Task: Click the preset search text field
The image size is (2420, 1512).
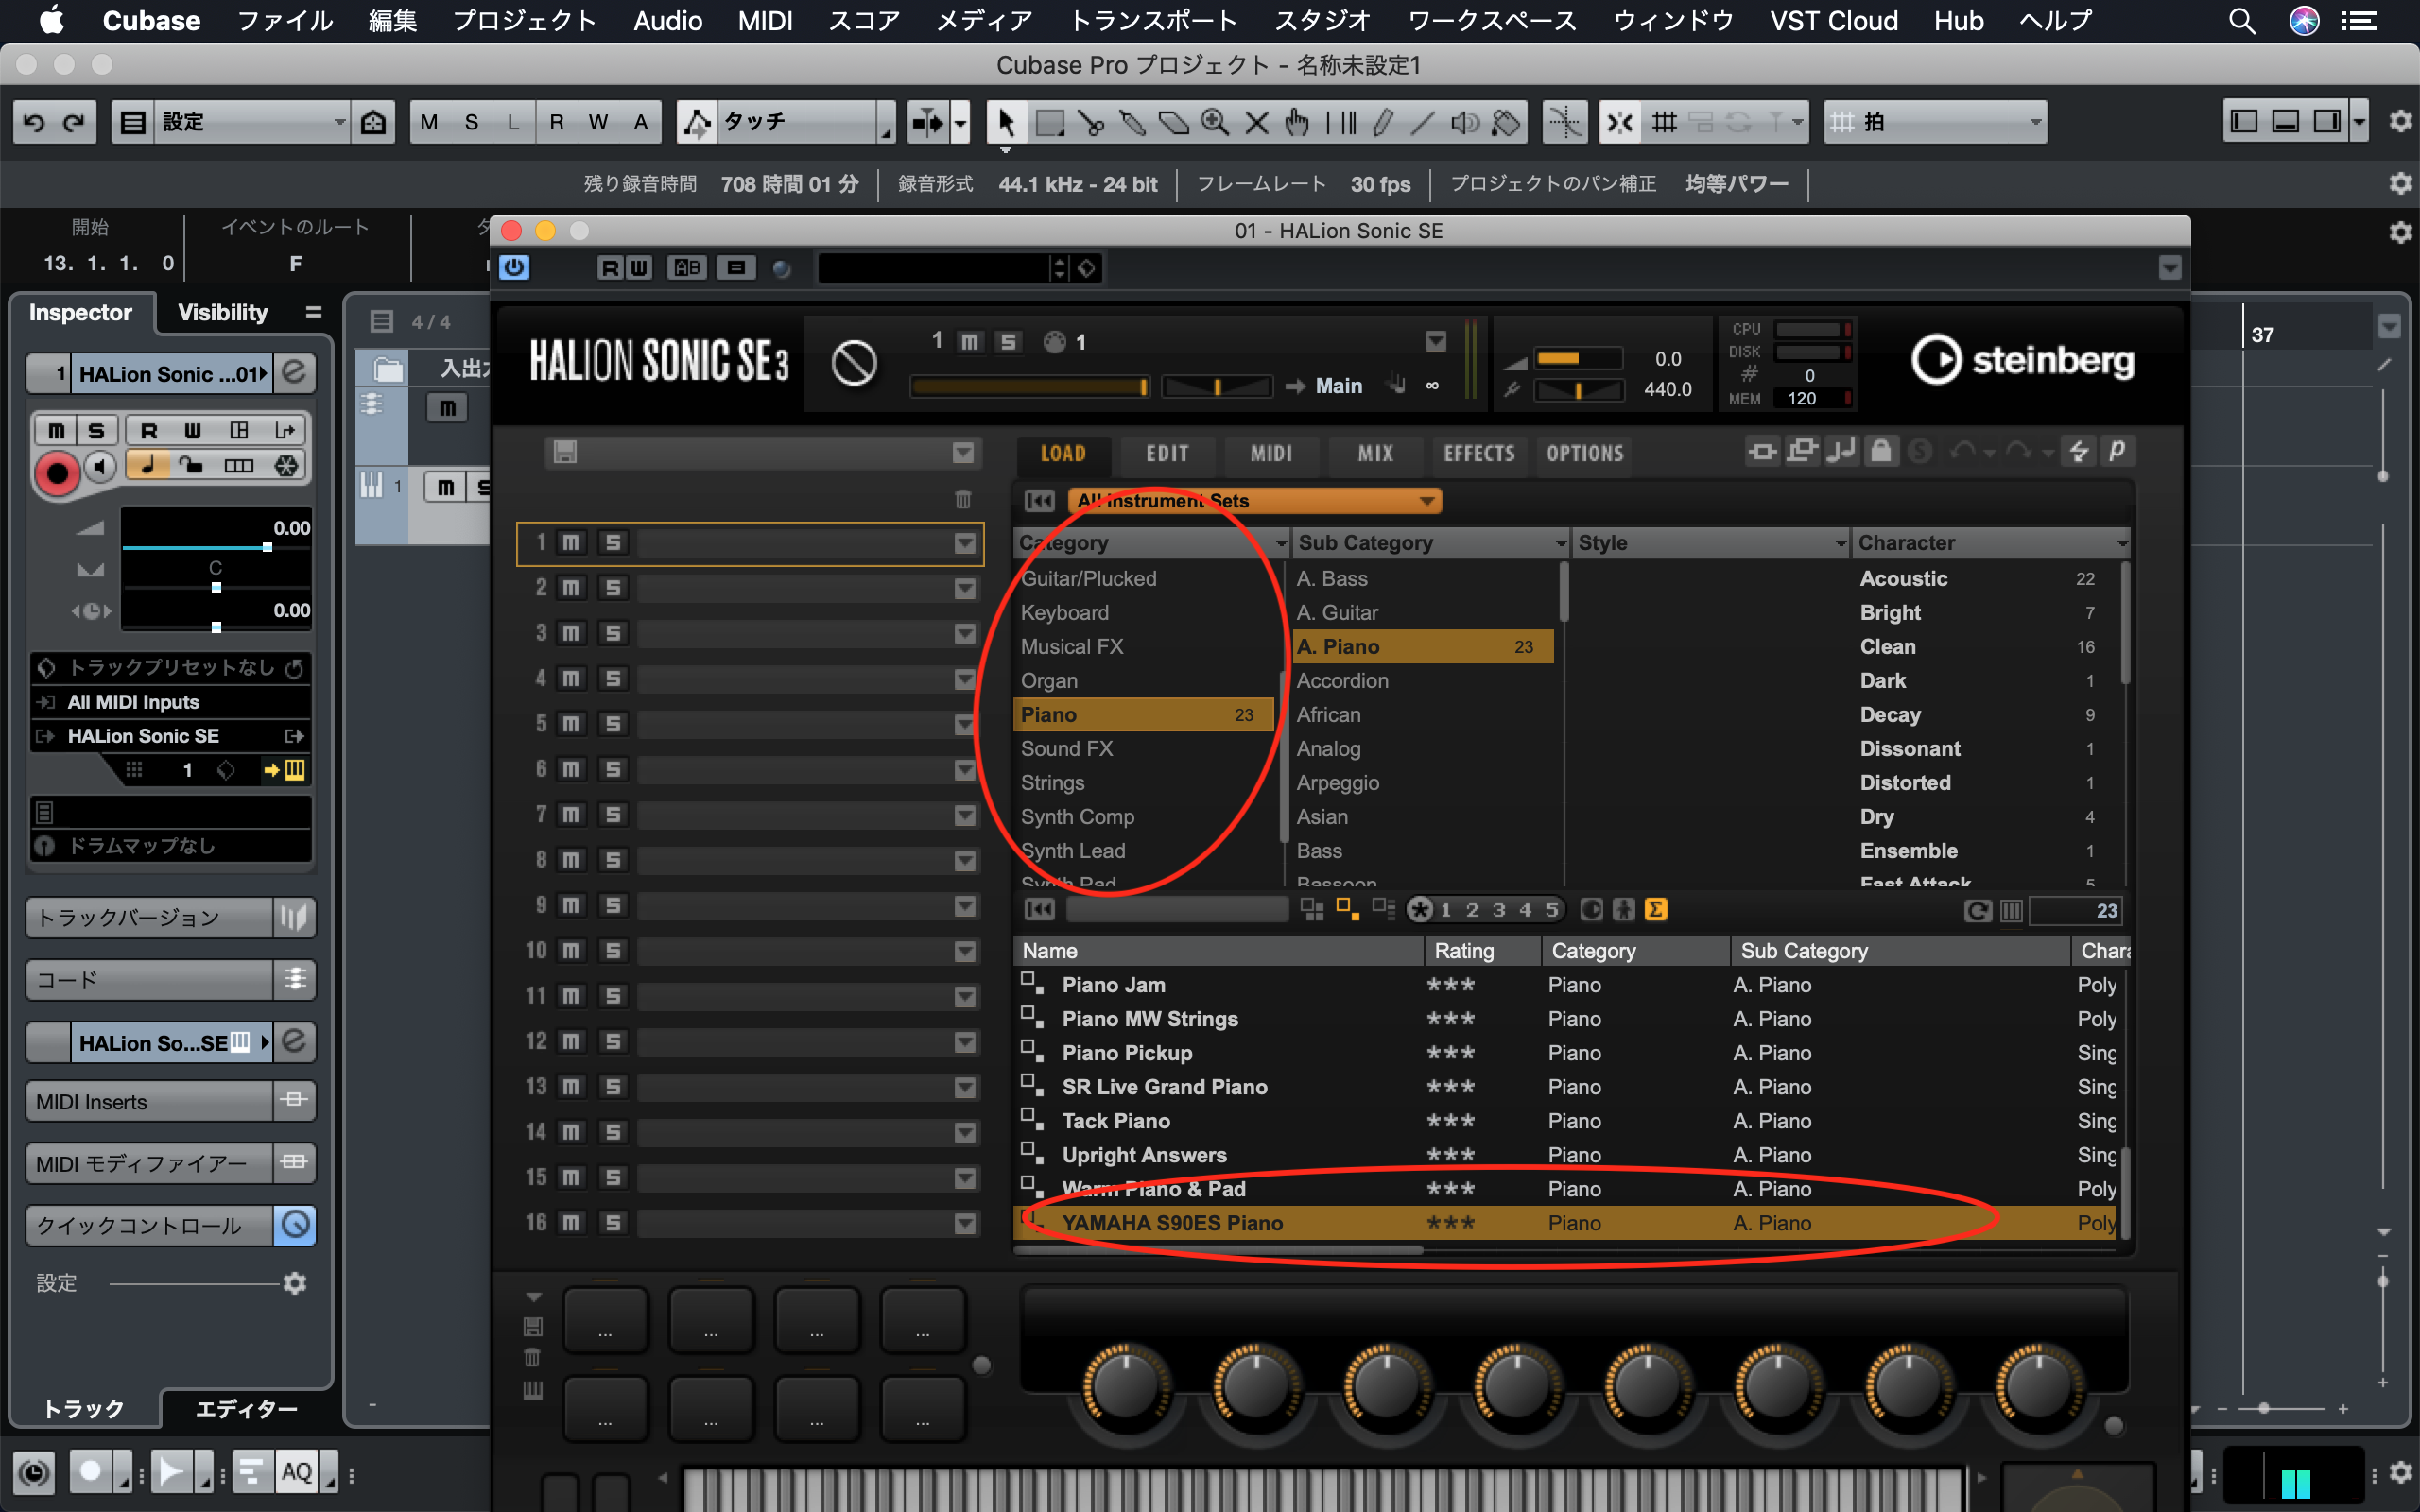Action: click(1176, 910)
